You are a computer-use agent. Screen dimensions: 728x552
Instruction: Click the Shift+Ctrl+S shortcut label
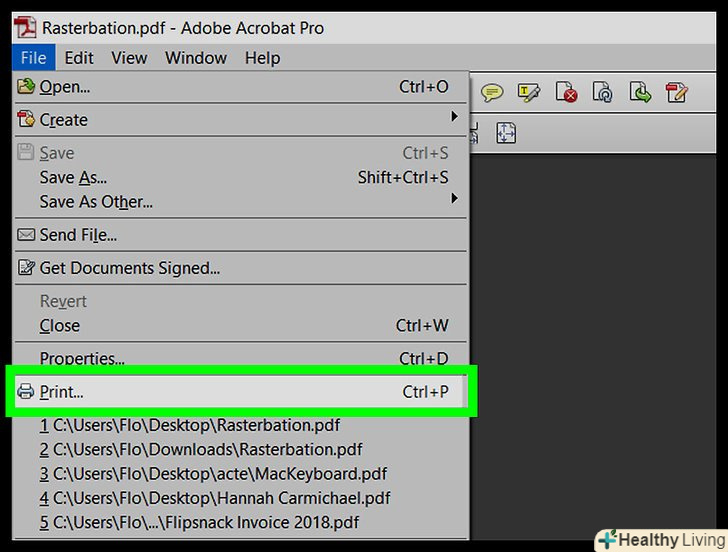tap(403, 177)
